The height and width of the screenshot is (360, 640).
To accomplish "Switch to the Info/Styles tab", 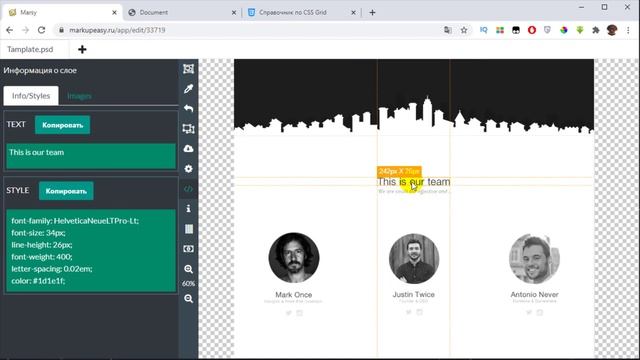I will [31, 96].
